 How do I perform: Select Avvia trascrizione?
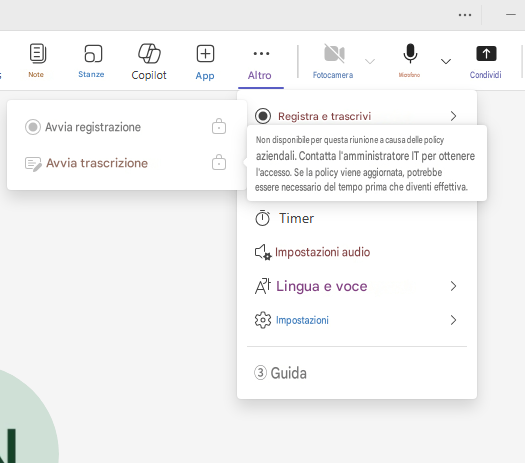coord(126,163)
